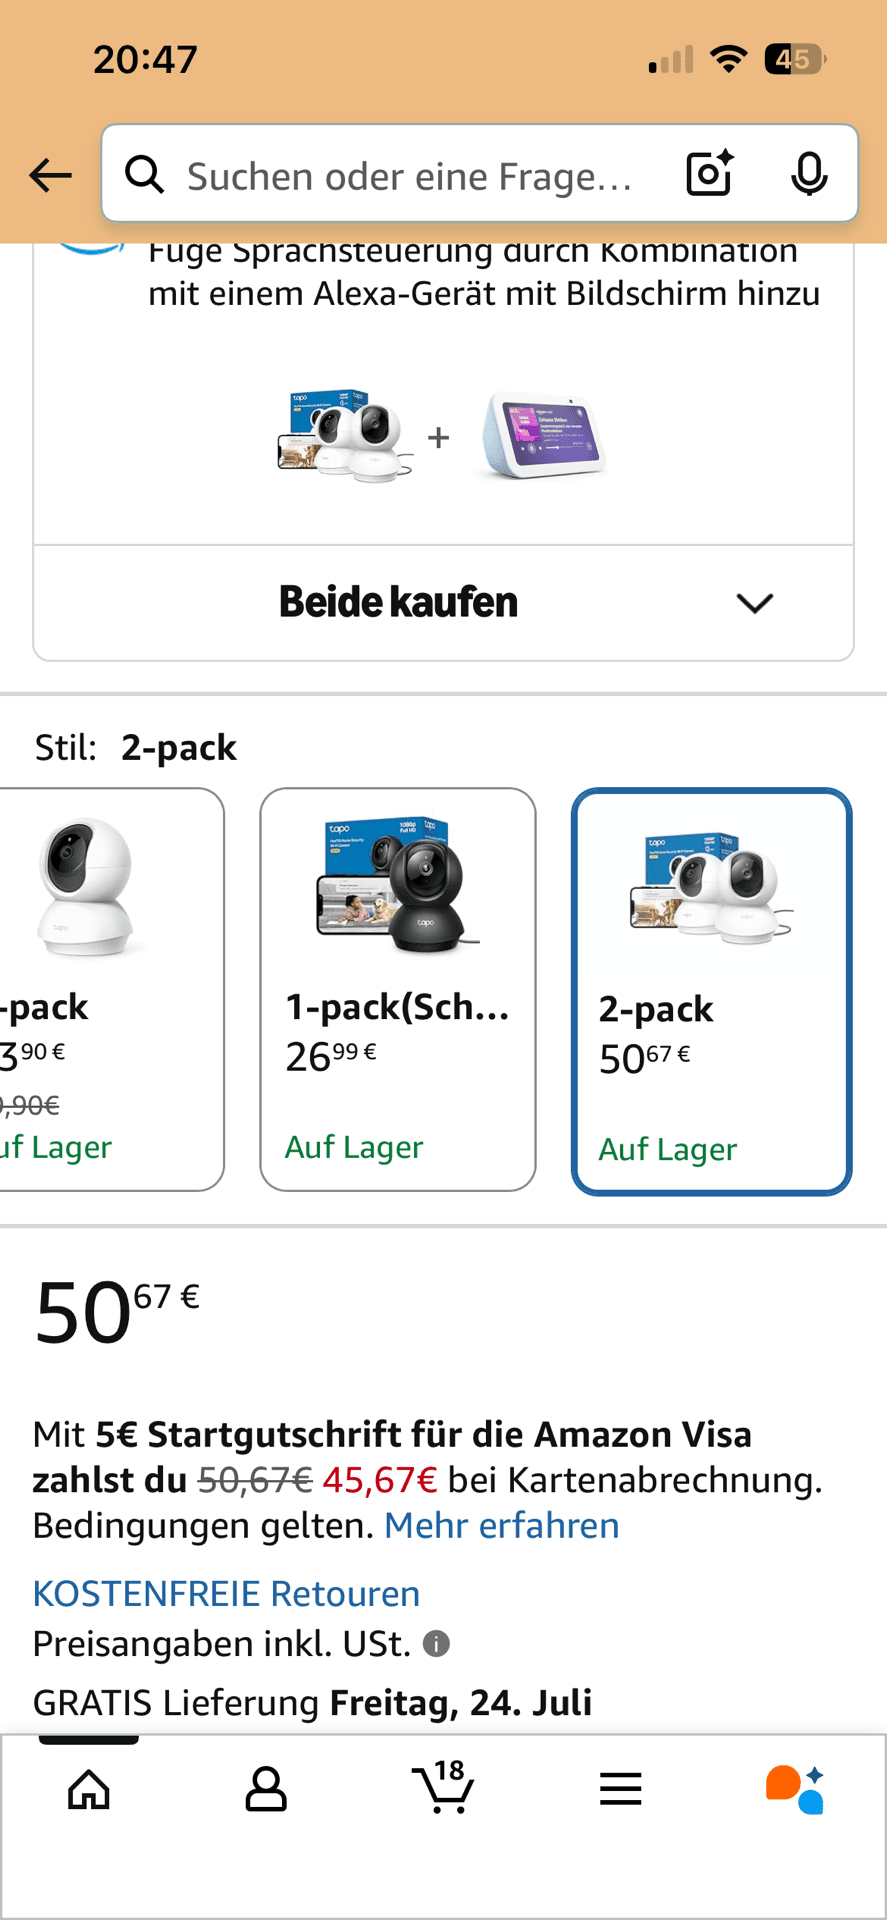Open the Mehr erfahren link

tap(502, 1525)
